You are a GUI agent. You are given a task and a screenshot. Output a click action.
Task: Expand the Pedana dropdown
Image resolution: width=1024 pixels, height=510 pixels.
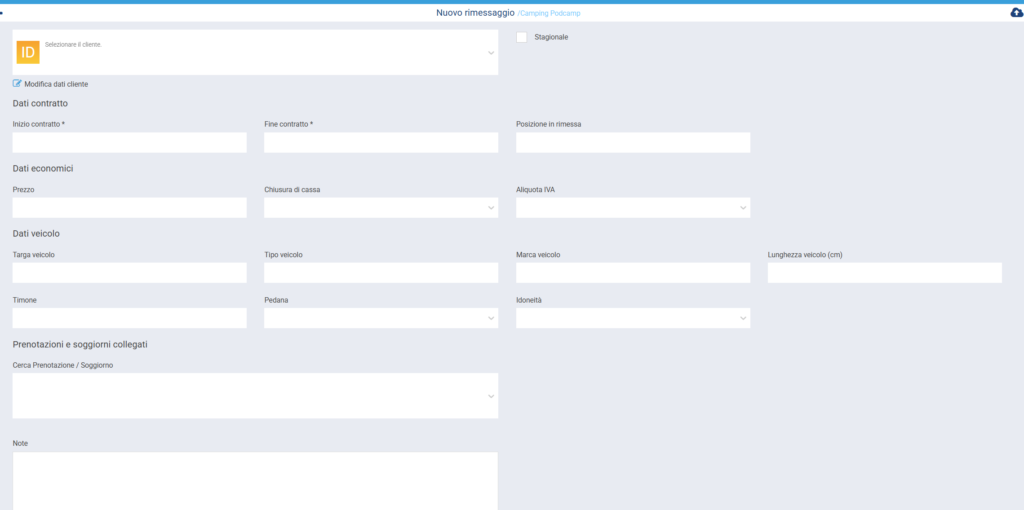click(x=380, y=318)
